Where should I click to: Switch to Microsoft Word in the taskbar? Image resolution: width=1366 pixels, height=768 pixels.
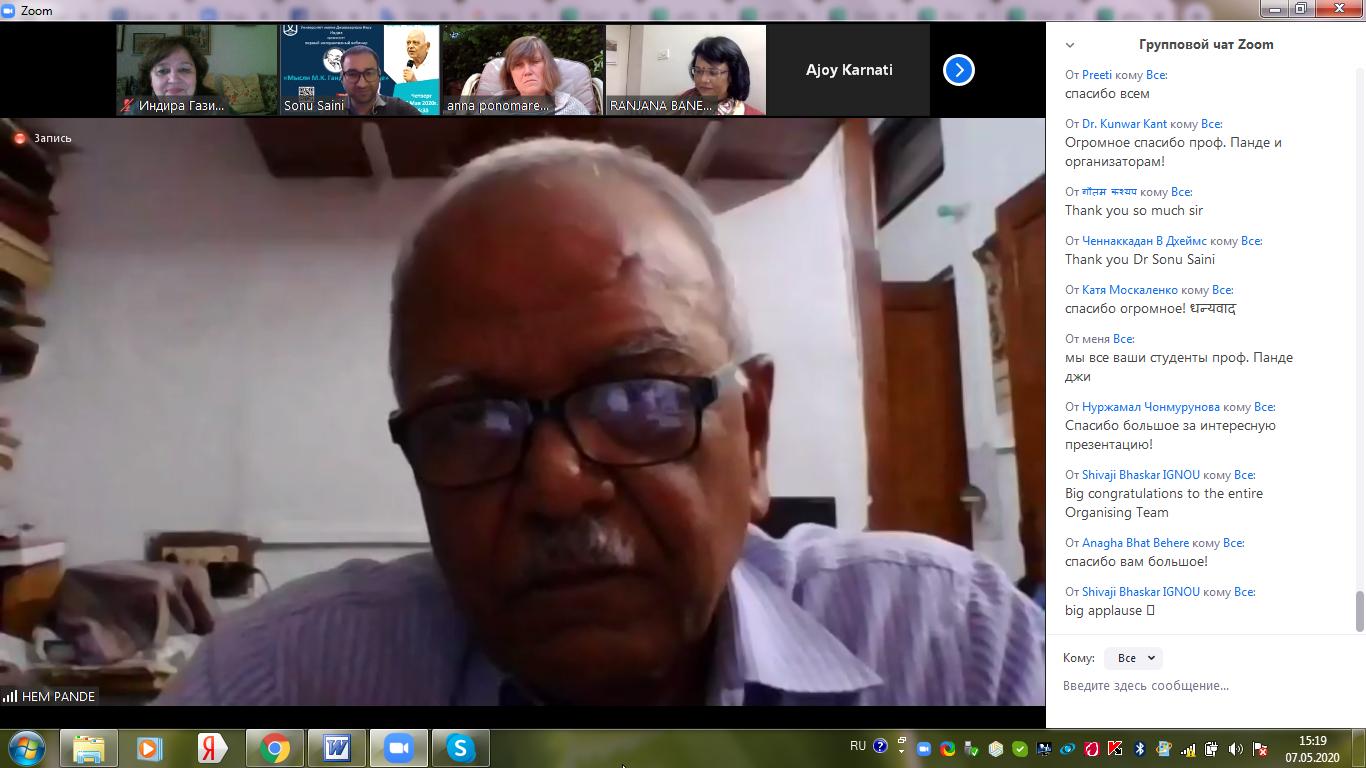click(x=337, y=748)
